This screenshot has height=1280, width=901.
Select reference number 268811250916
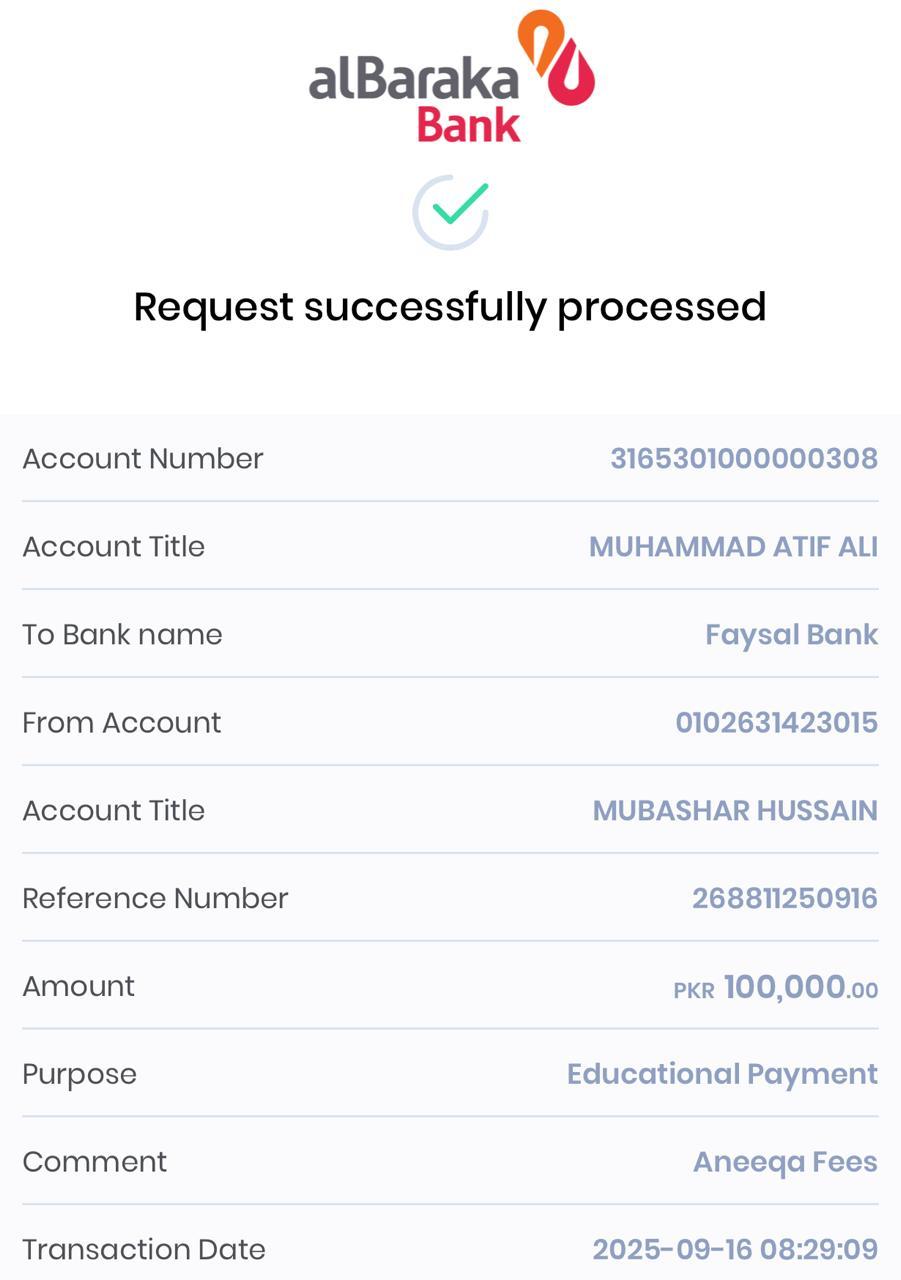784,899
